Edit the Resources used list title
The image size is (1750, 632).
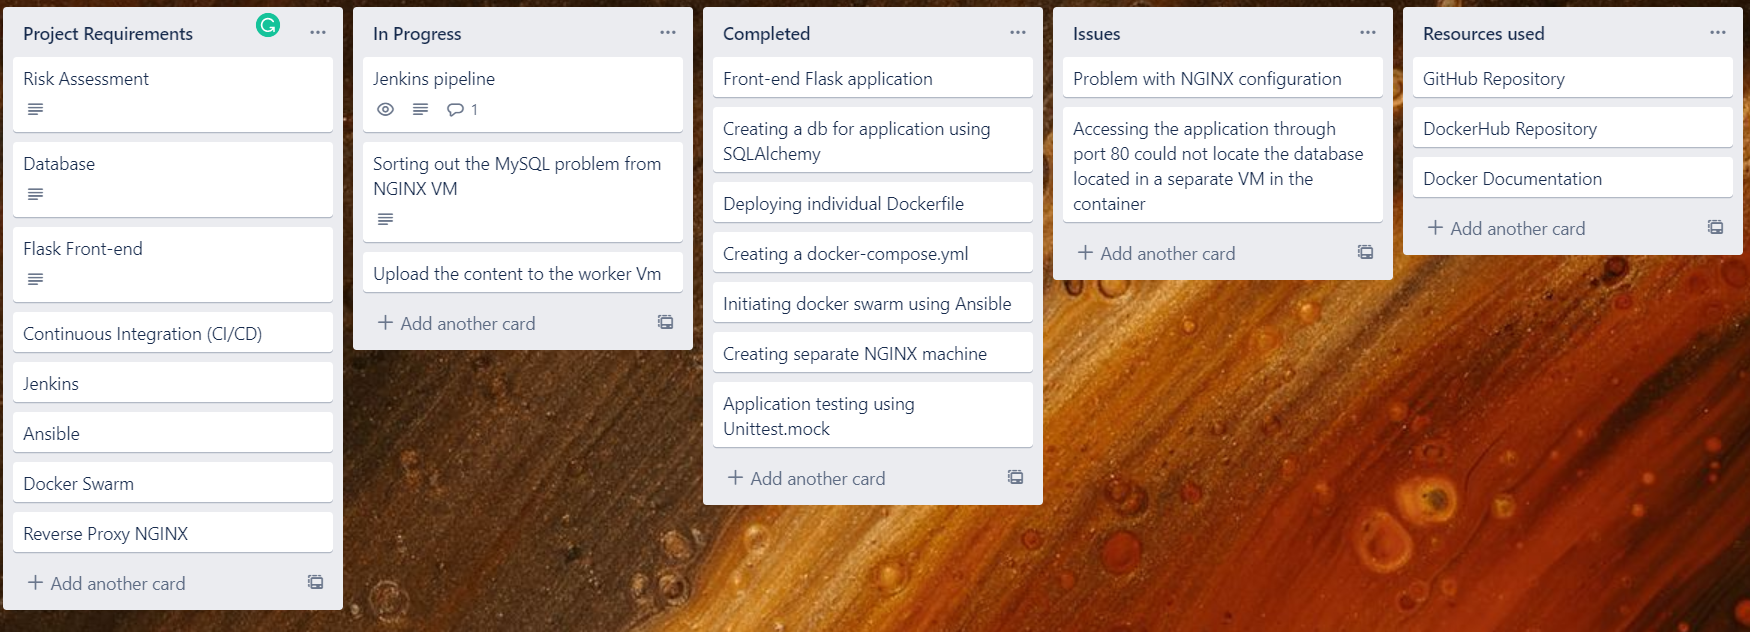point(1483,34)
